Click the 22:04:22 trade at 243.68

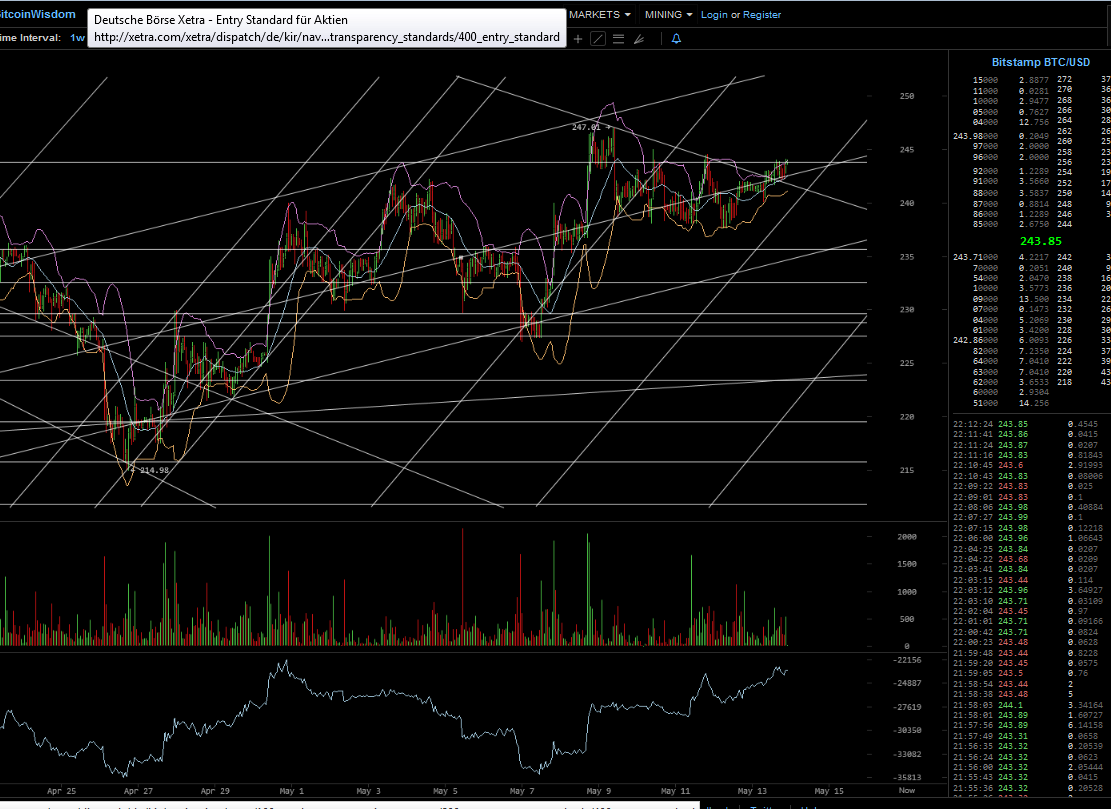point(1028,559)
